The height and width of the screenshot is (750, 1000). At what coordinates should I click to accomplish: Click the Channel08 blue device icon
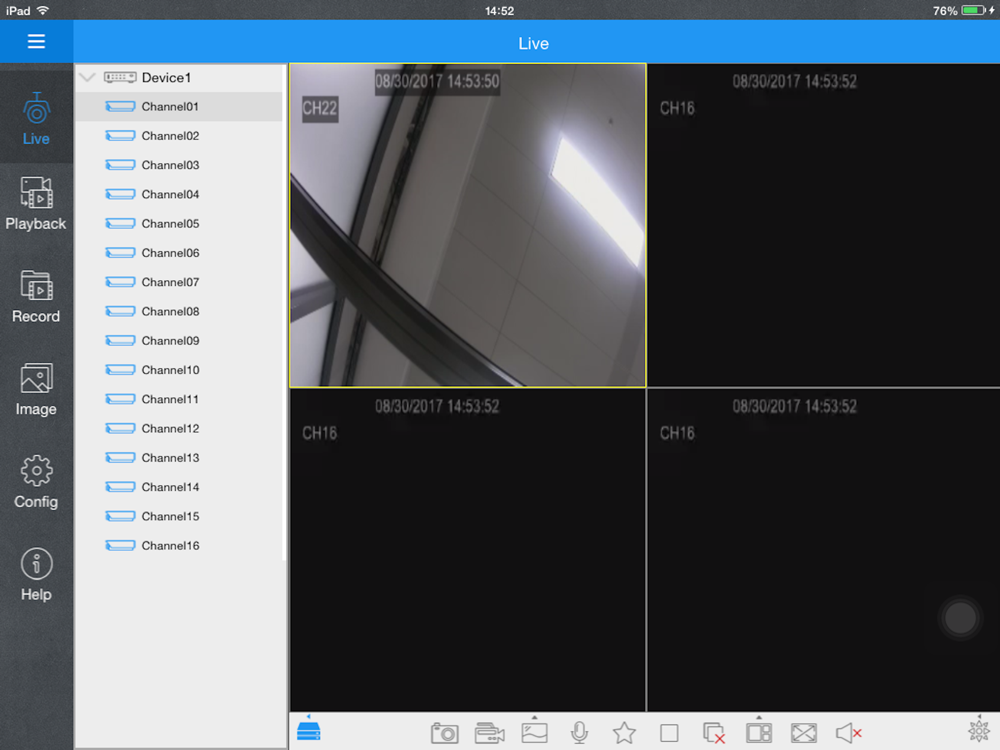tap(120, 311)
